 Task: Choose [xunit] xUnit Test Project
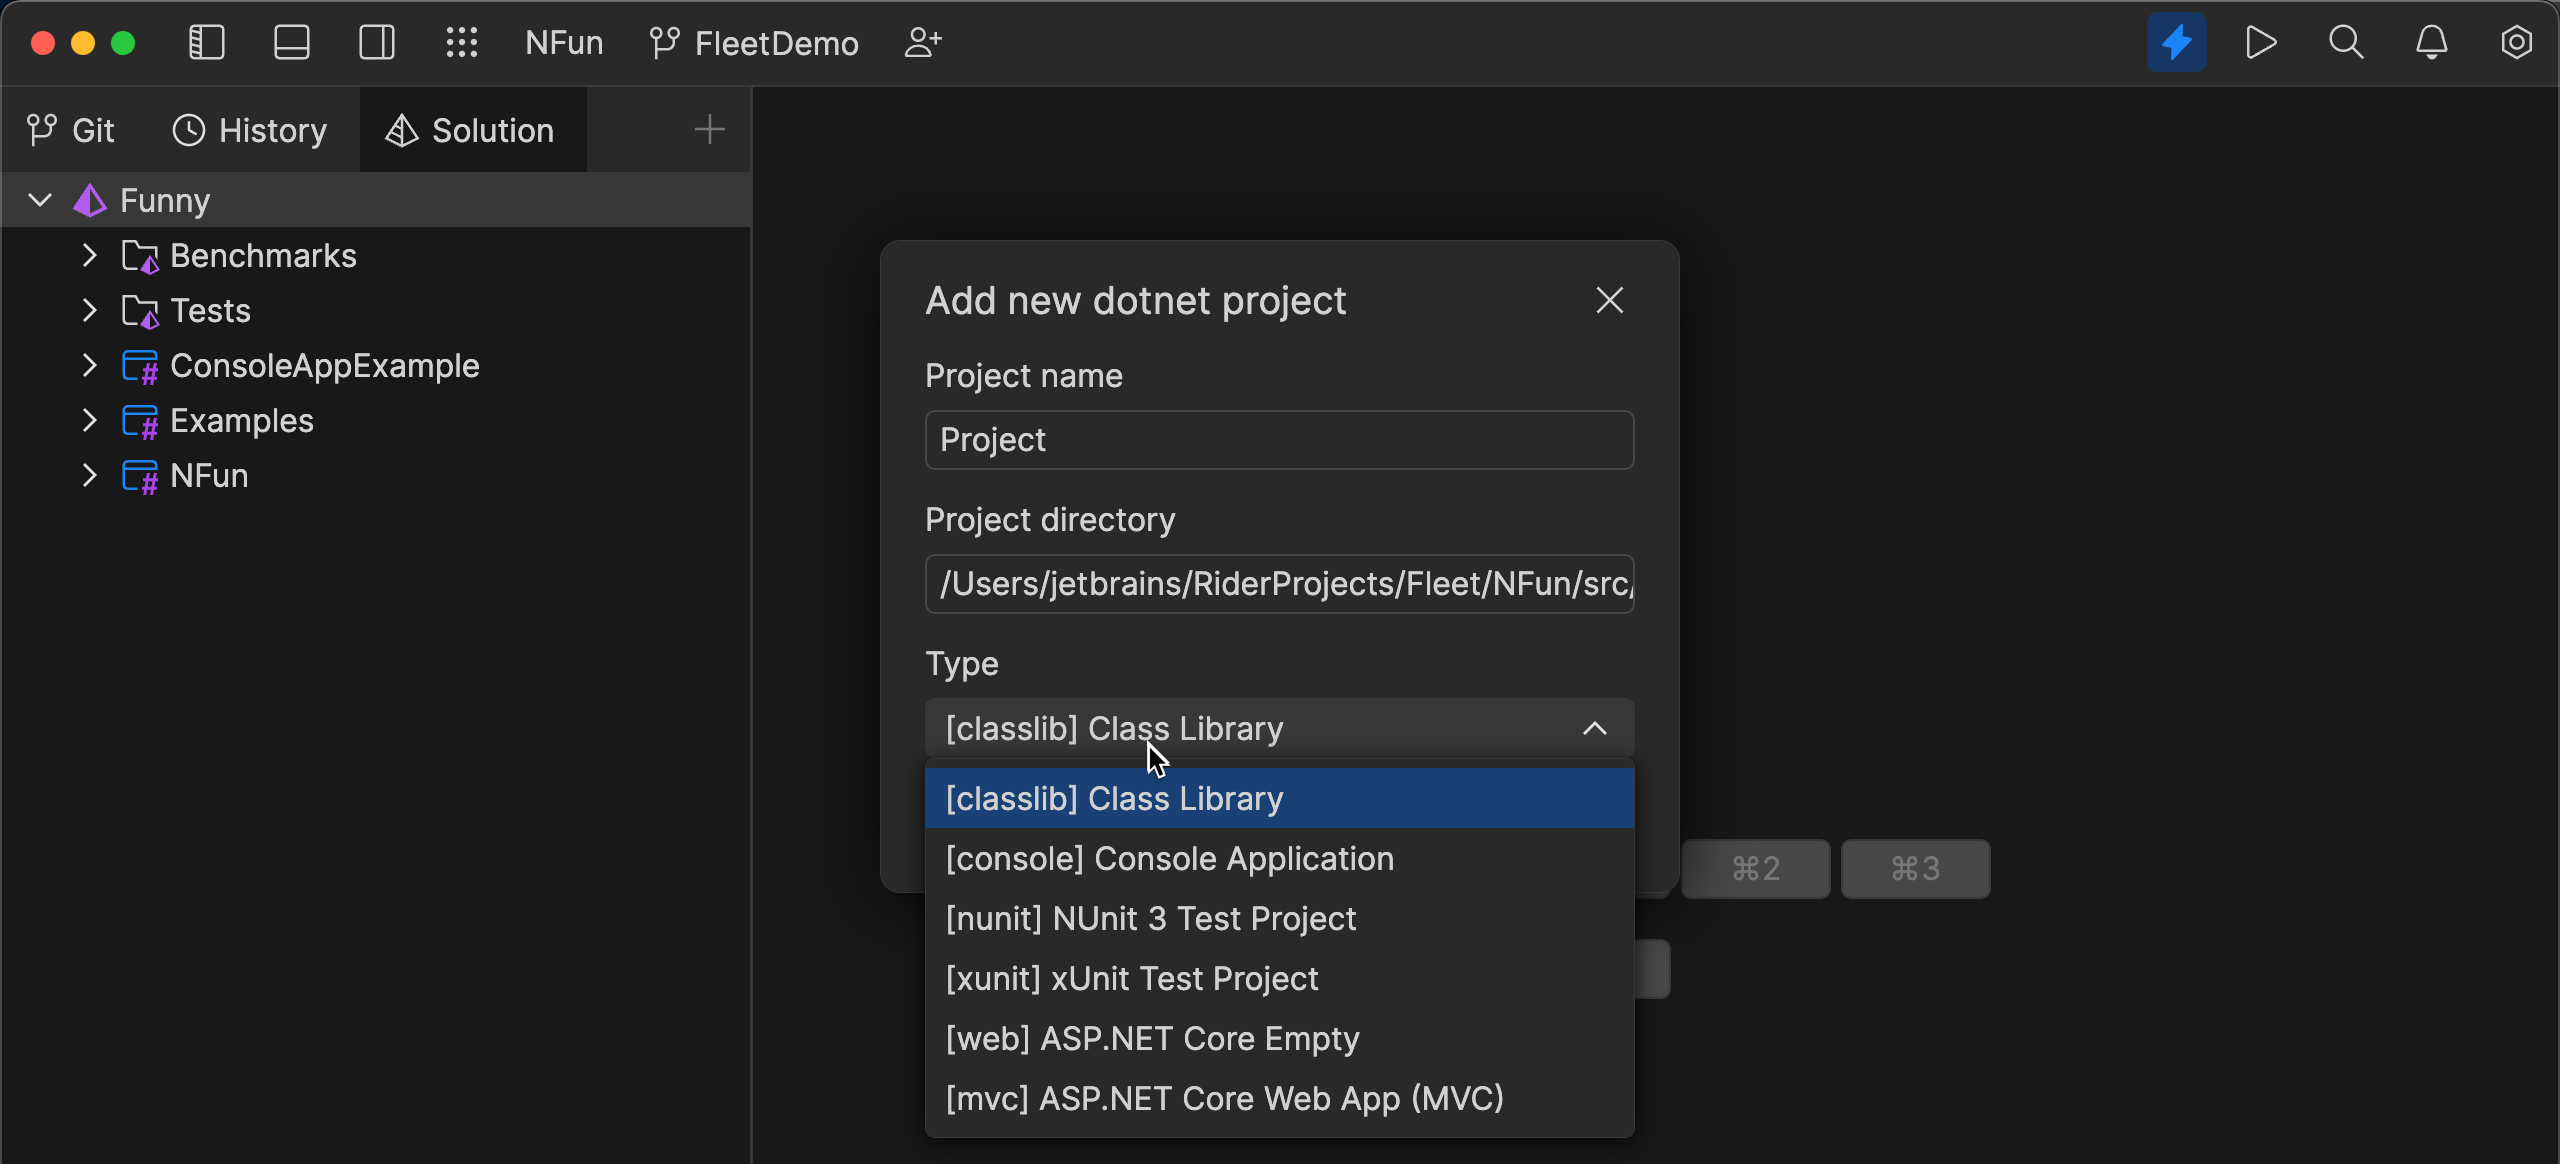[x=1279, y=978]
